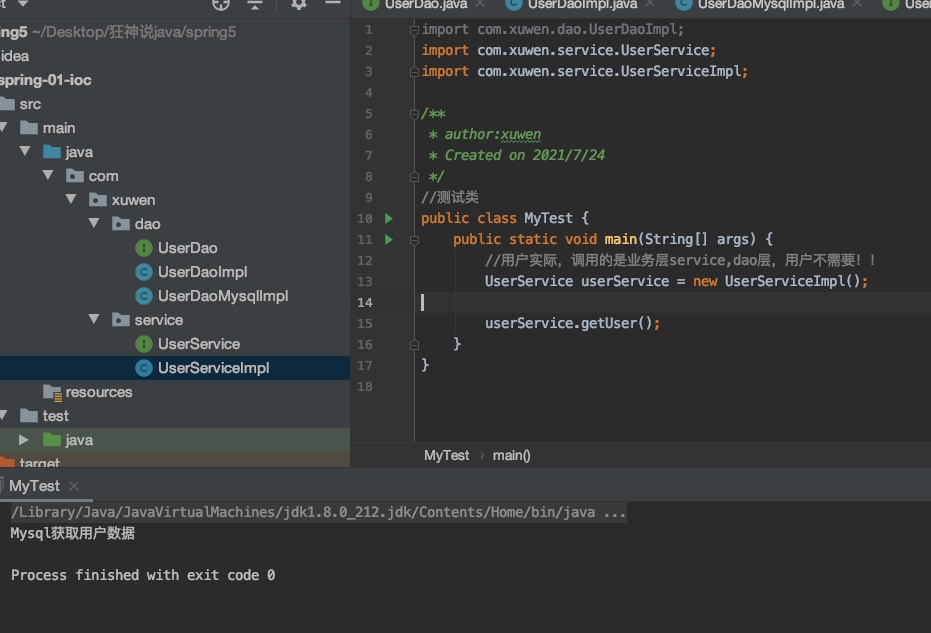Expand the java folder under test
The image size is (931, 633).
tap(24, 440)
